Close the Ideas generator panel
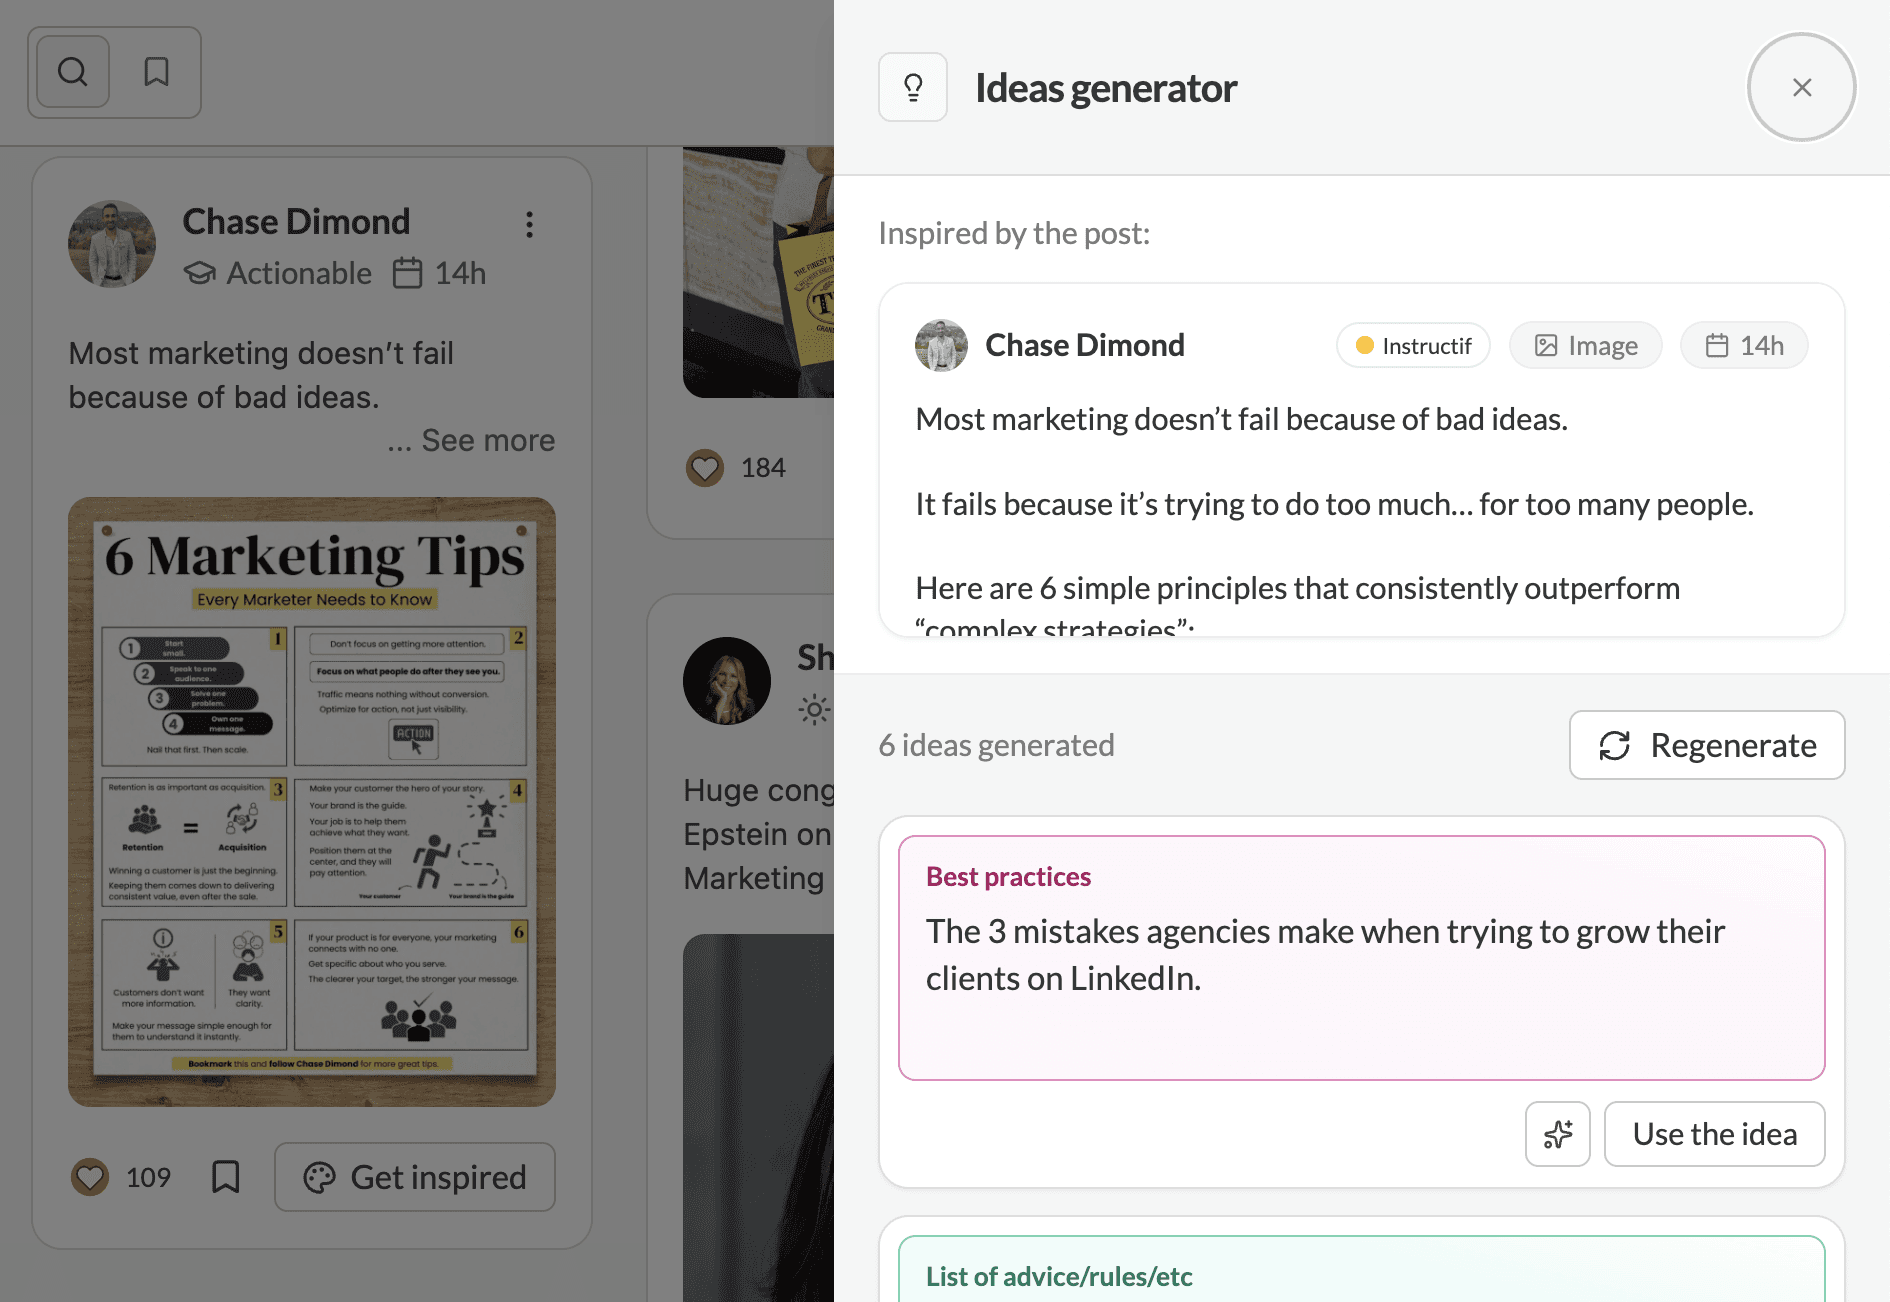The image size is (1890, 1302). [1802, 88]
